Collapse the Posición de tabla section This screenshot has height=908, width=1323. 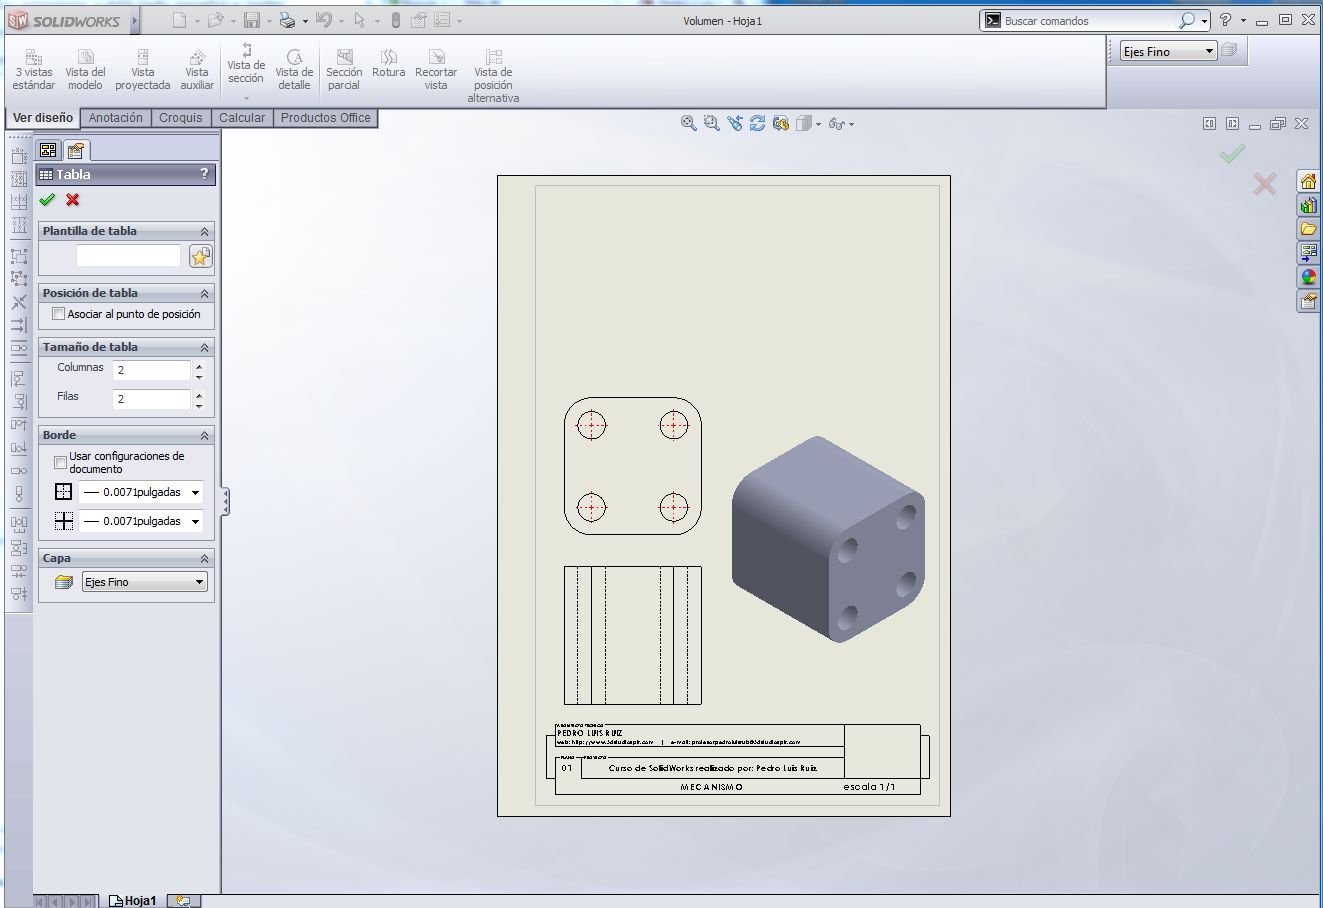click(x=204, y=293)
